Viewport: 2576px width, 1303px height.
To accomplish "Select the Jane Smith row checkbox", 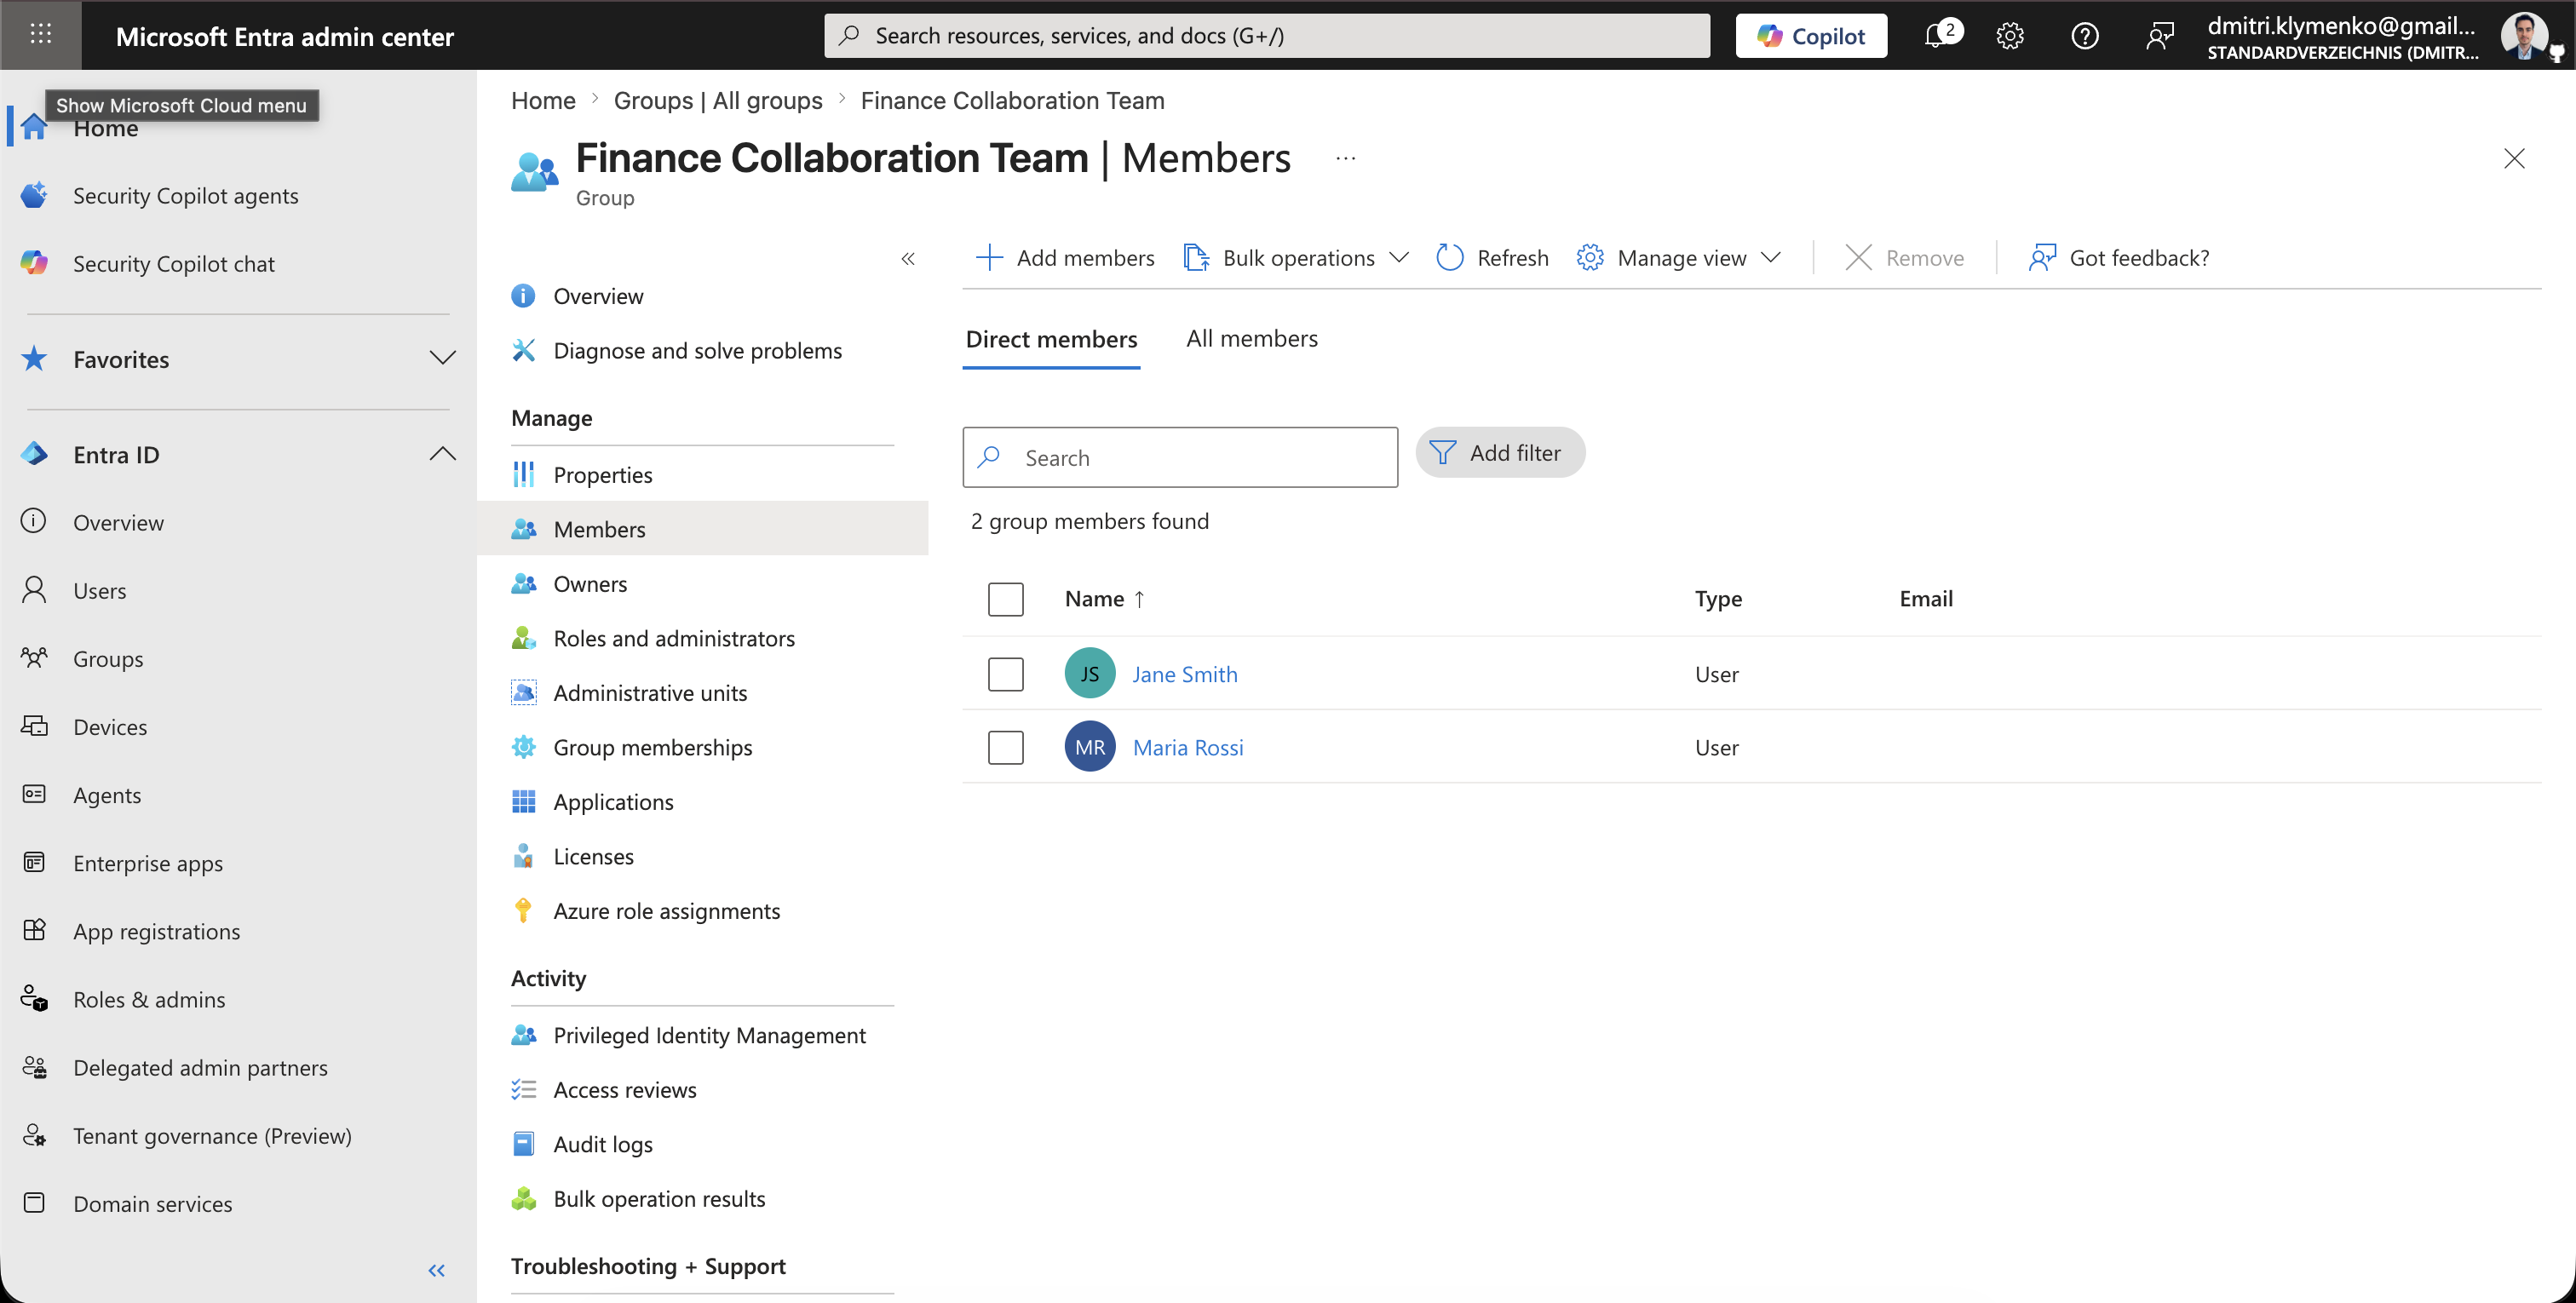I will pyautogui.click(x=1005, y=674).
